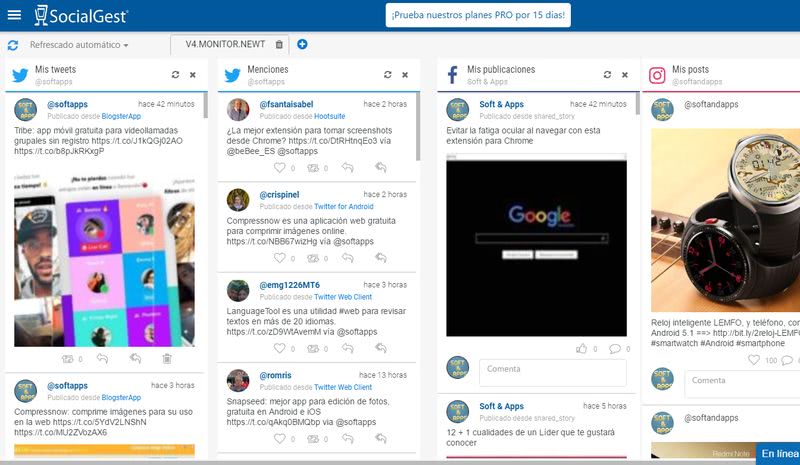Reply all on the Tribe app tweet

tap(135, 359)
